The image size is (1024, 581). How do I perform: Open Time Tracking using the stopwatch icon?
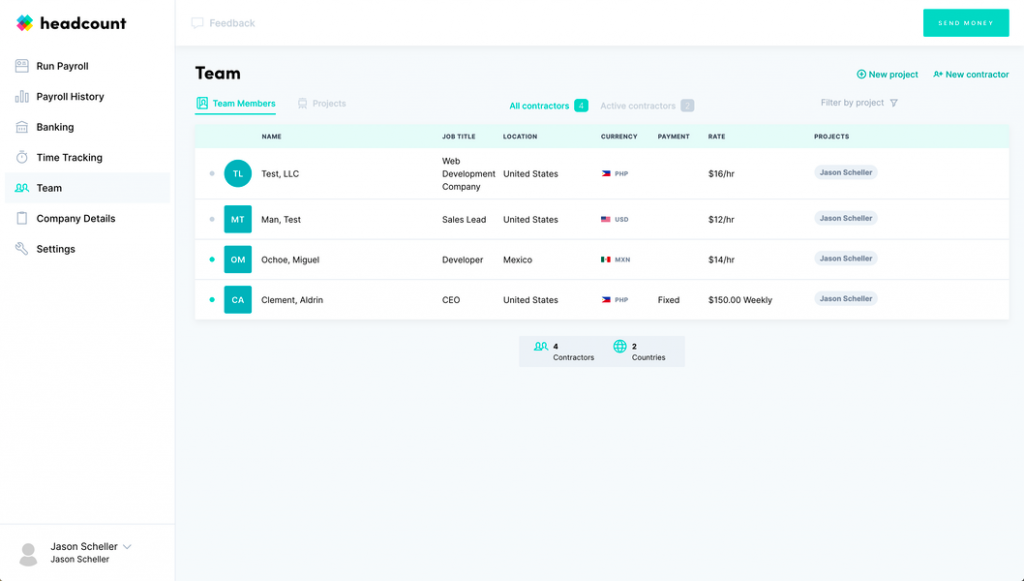22,157
